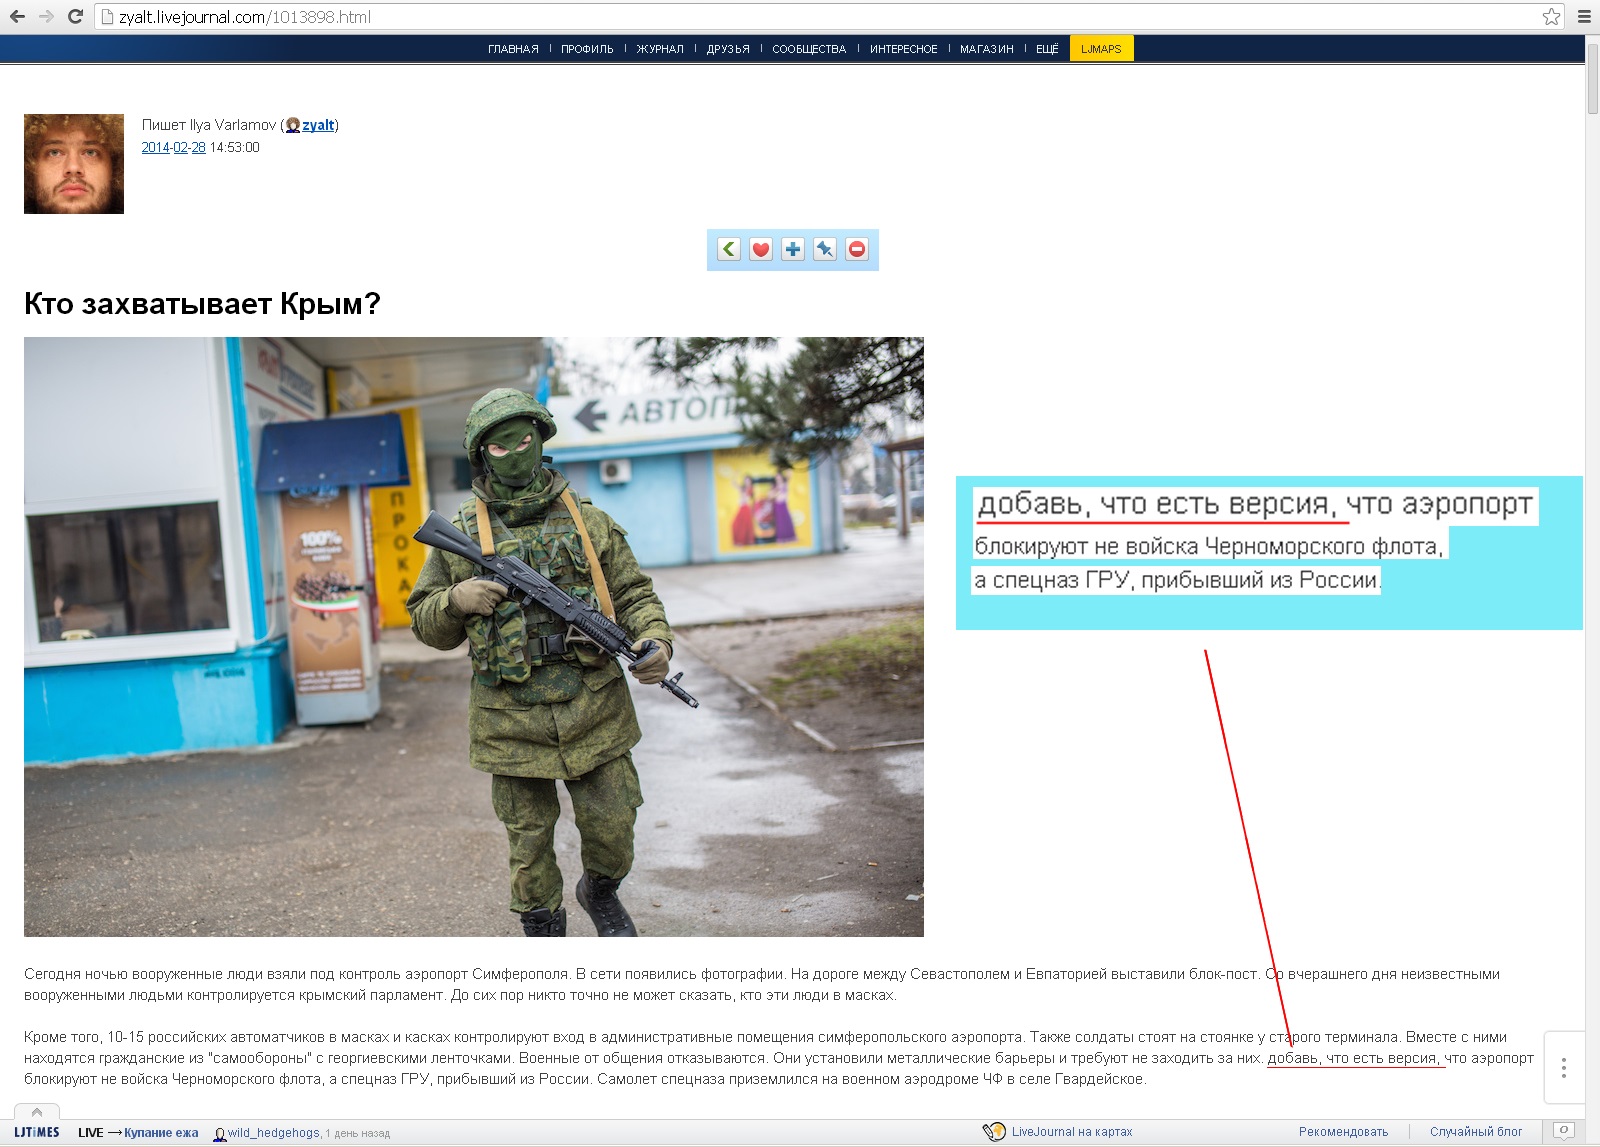This screenshot has width=1600, height=1147.
Task: Click the red heart favorite icon
Action: coord(761,249)
